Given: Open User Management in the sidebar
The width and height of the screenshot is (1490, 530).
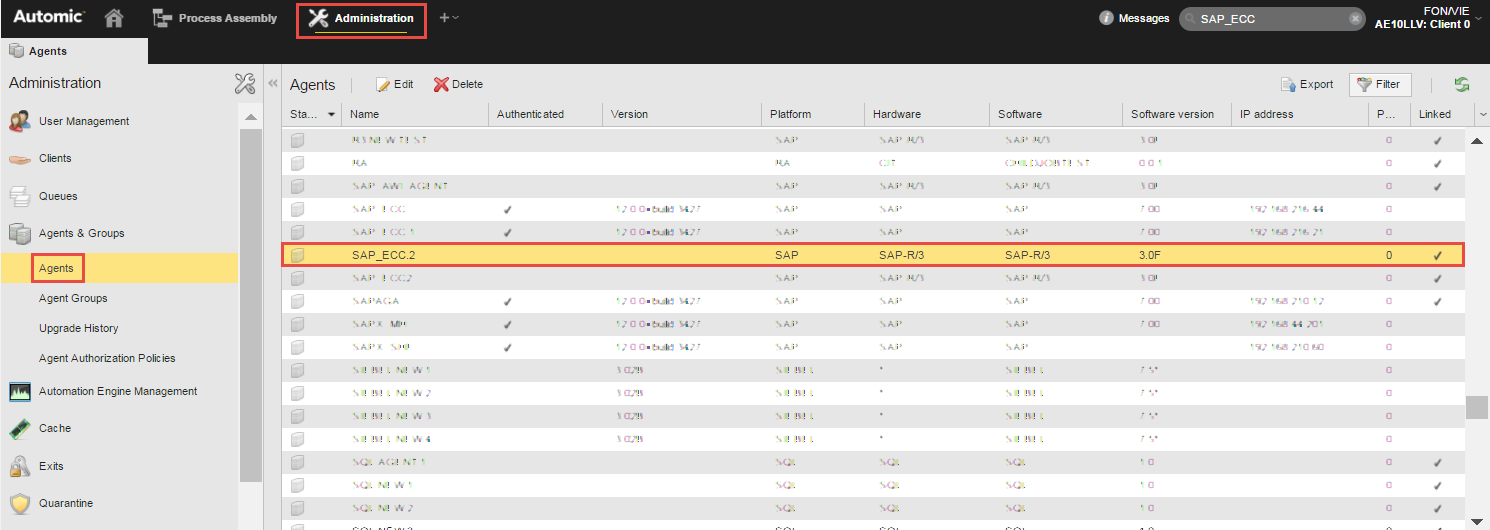Looking at the screenshot, I should (x=84, y=121).
